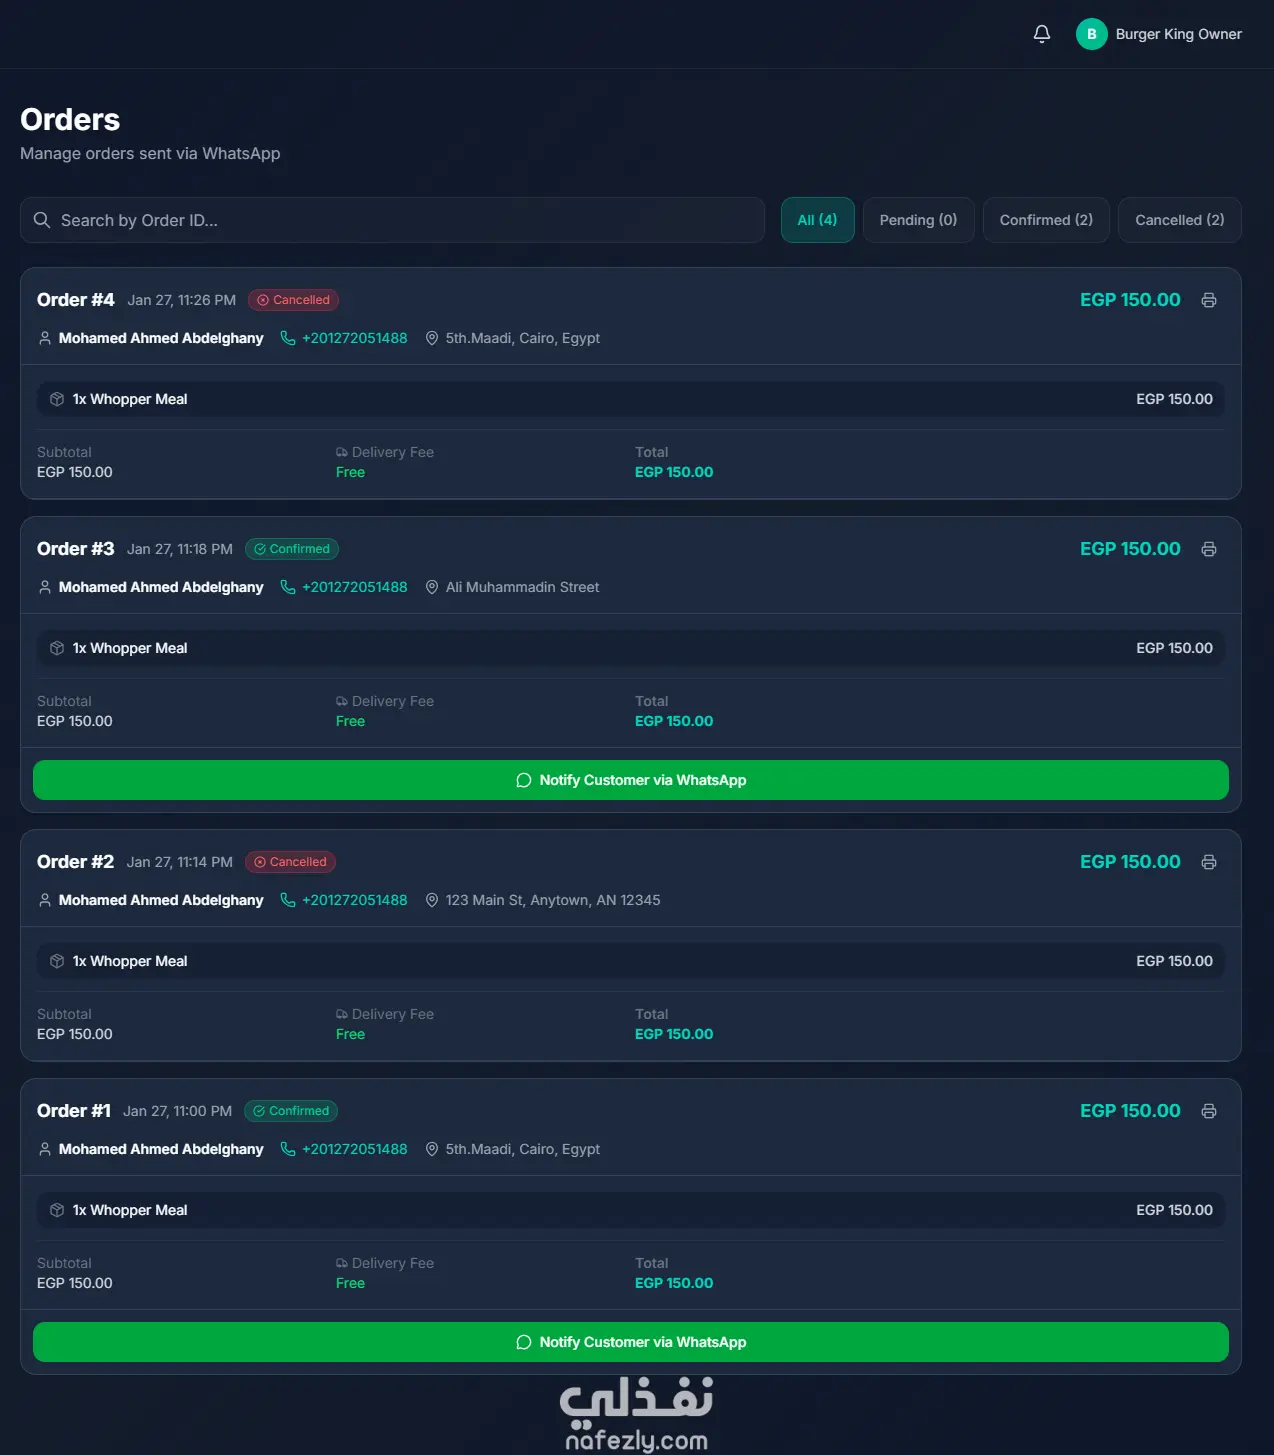
Task: Print Order #1 receipt
Action: [x=1209, y=1111]
